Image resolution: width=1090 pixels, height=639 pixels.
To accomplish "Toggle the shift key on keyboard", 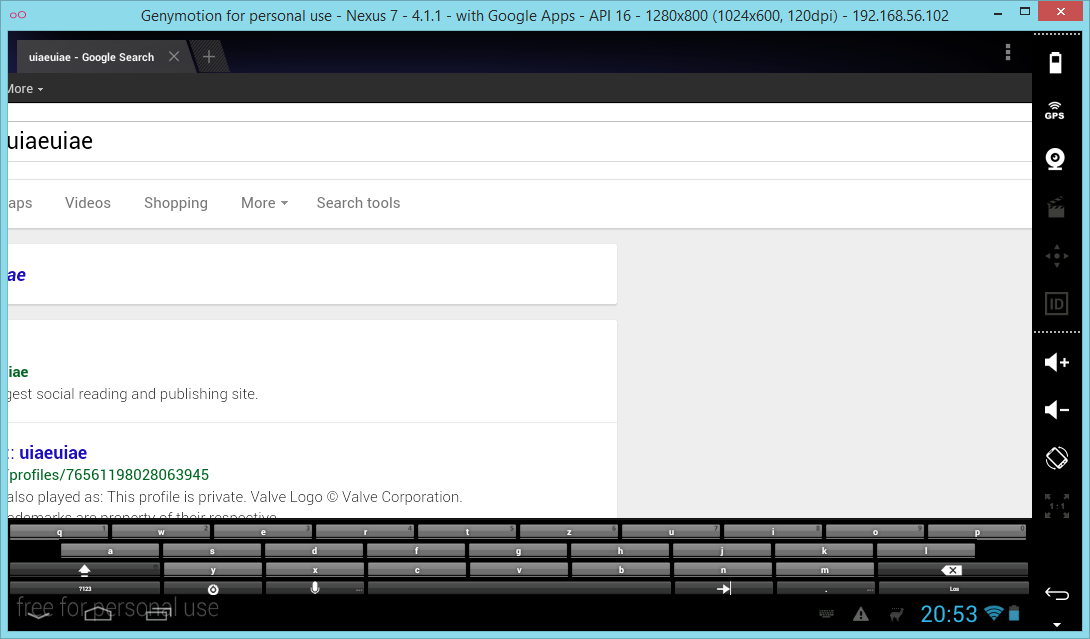I will 84,570.
